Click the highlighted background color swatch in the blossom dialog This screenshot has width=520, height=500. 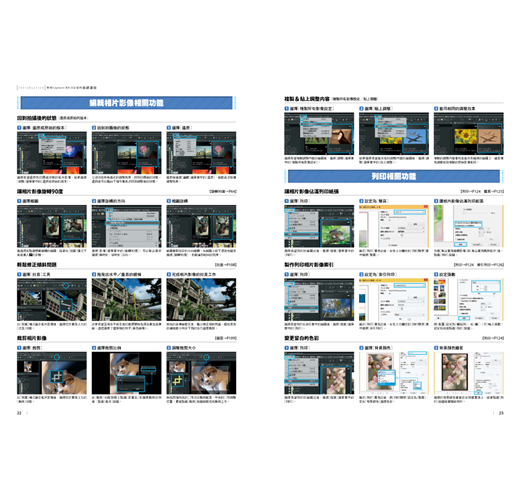click(x=417, y=386)
